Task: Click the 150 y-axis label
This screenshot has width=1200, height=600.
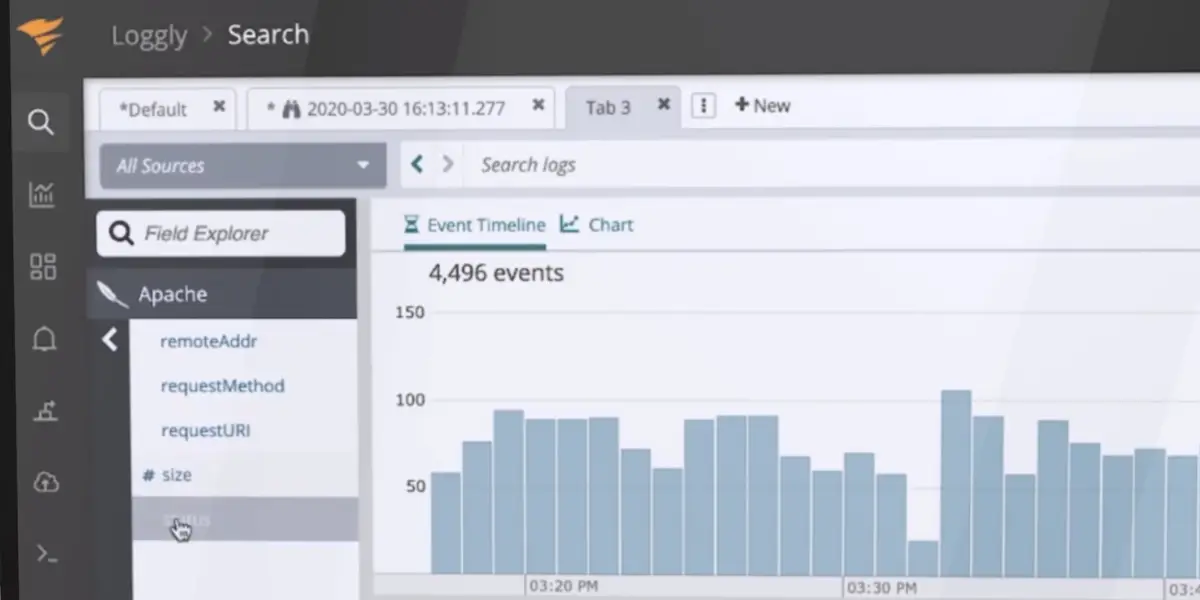Action: pos(412,312)
